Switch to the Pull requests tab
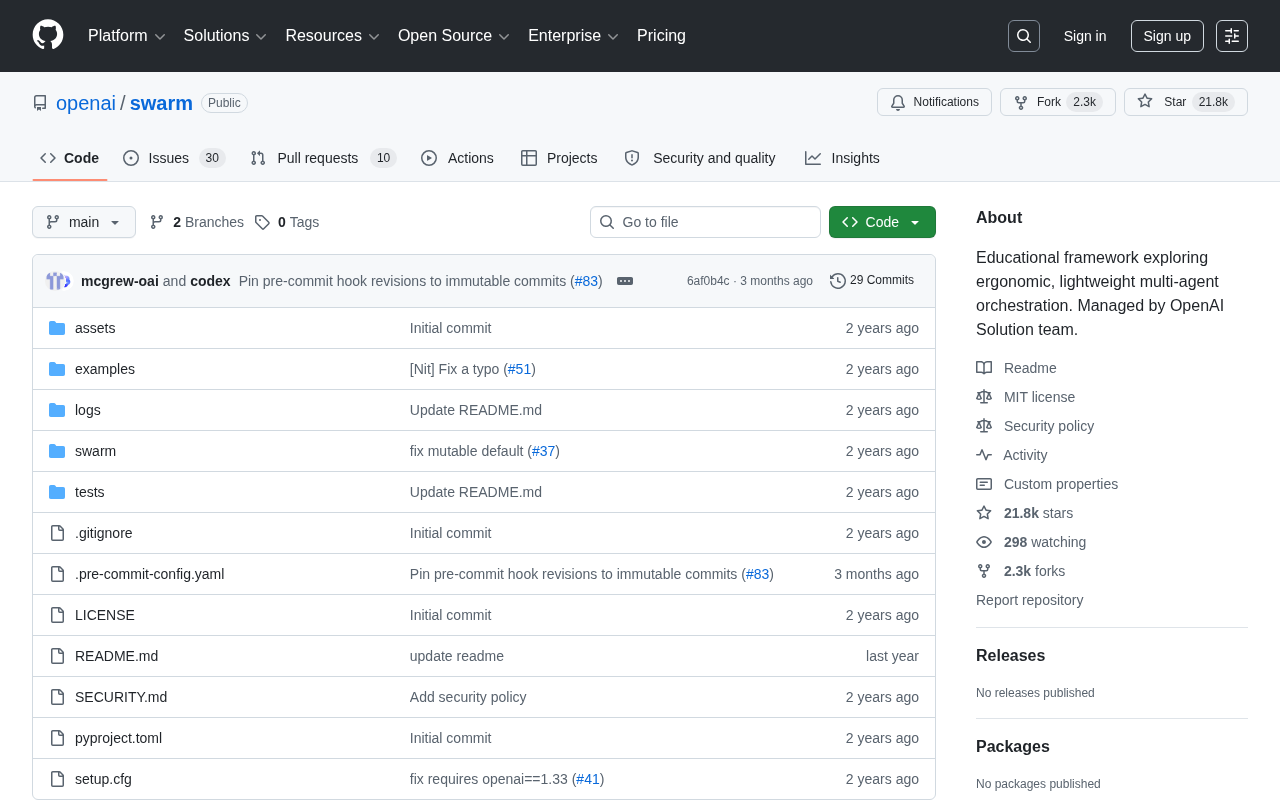The height and width of the screenshot is (800, 1280). (x=323, y=158)
